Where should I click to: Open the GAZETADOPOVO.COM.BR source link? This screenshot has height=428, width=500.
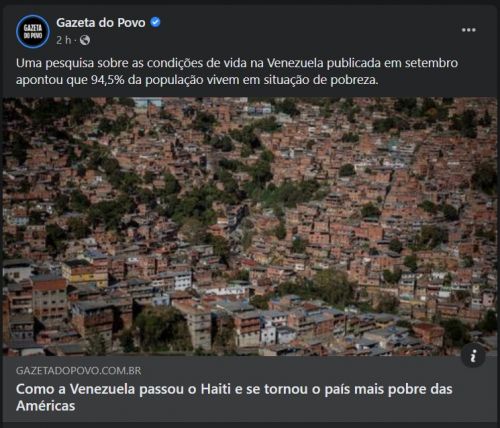(x=79, y=371)
